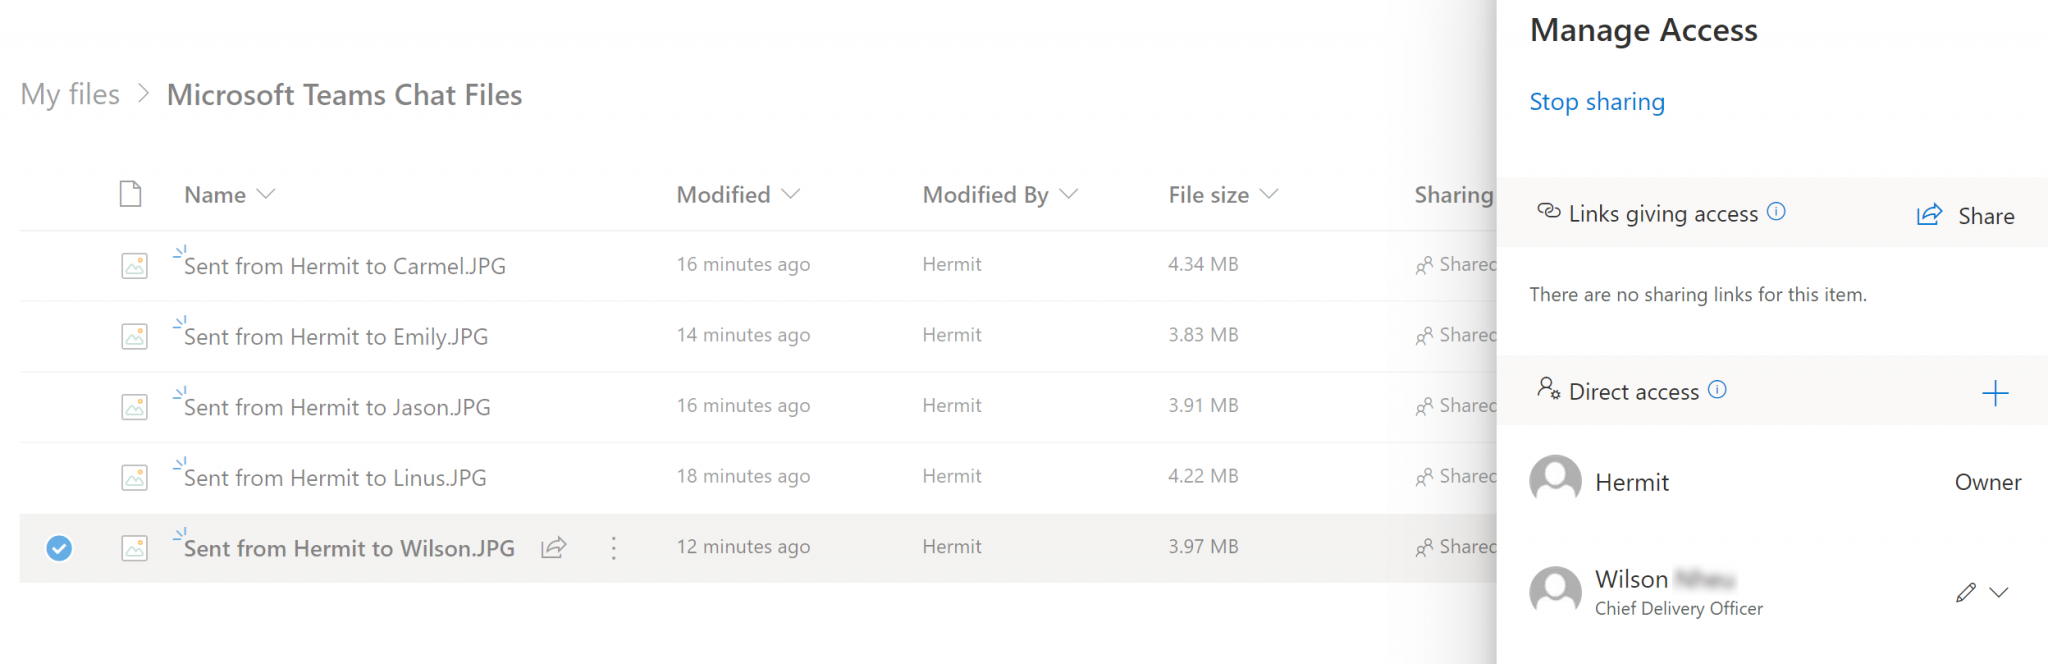Click the image thumbnail icon of Jason.JPG
Image resolution: width=2048 pixels, height=664 pixels.
133,406
